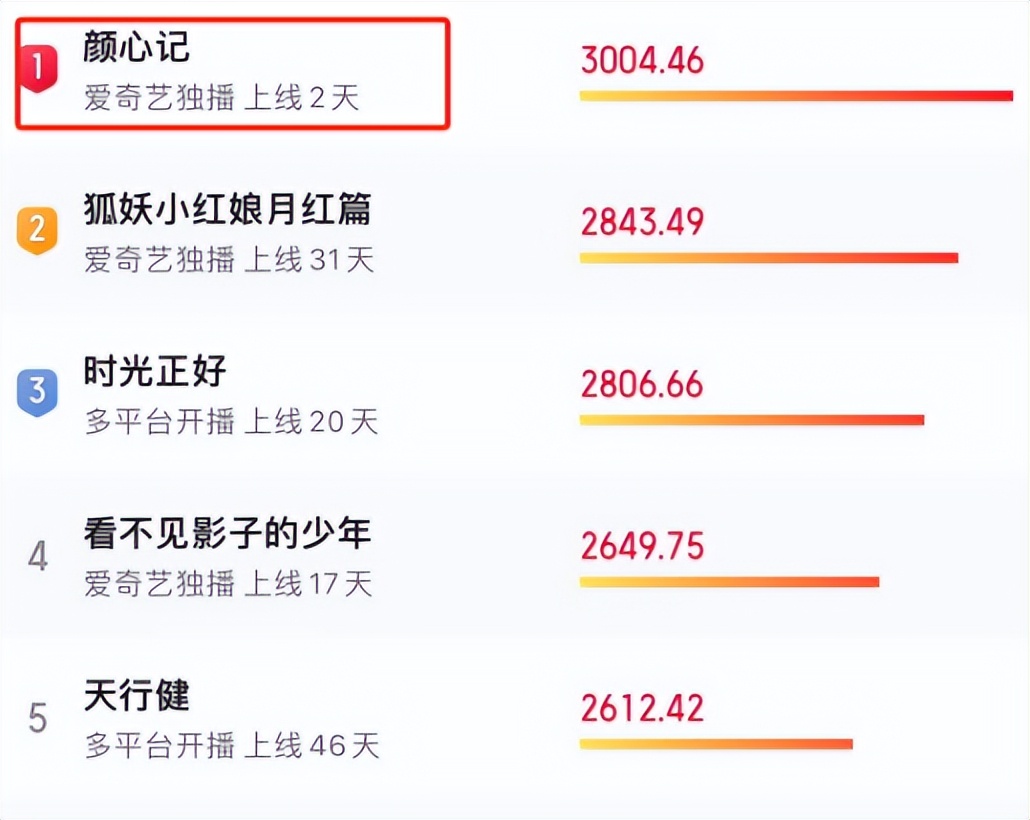Click the blue rank 3 badge
The width and height of the screenshot is (1030, 820).
point(37,391)
